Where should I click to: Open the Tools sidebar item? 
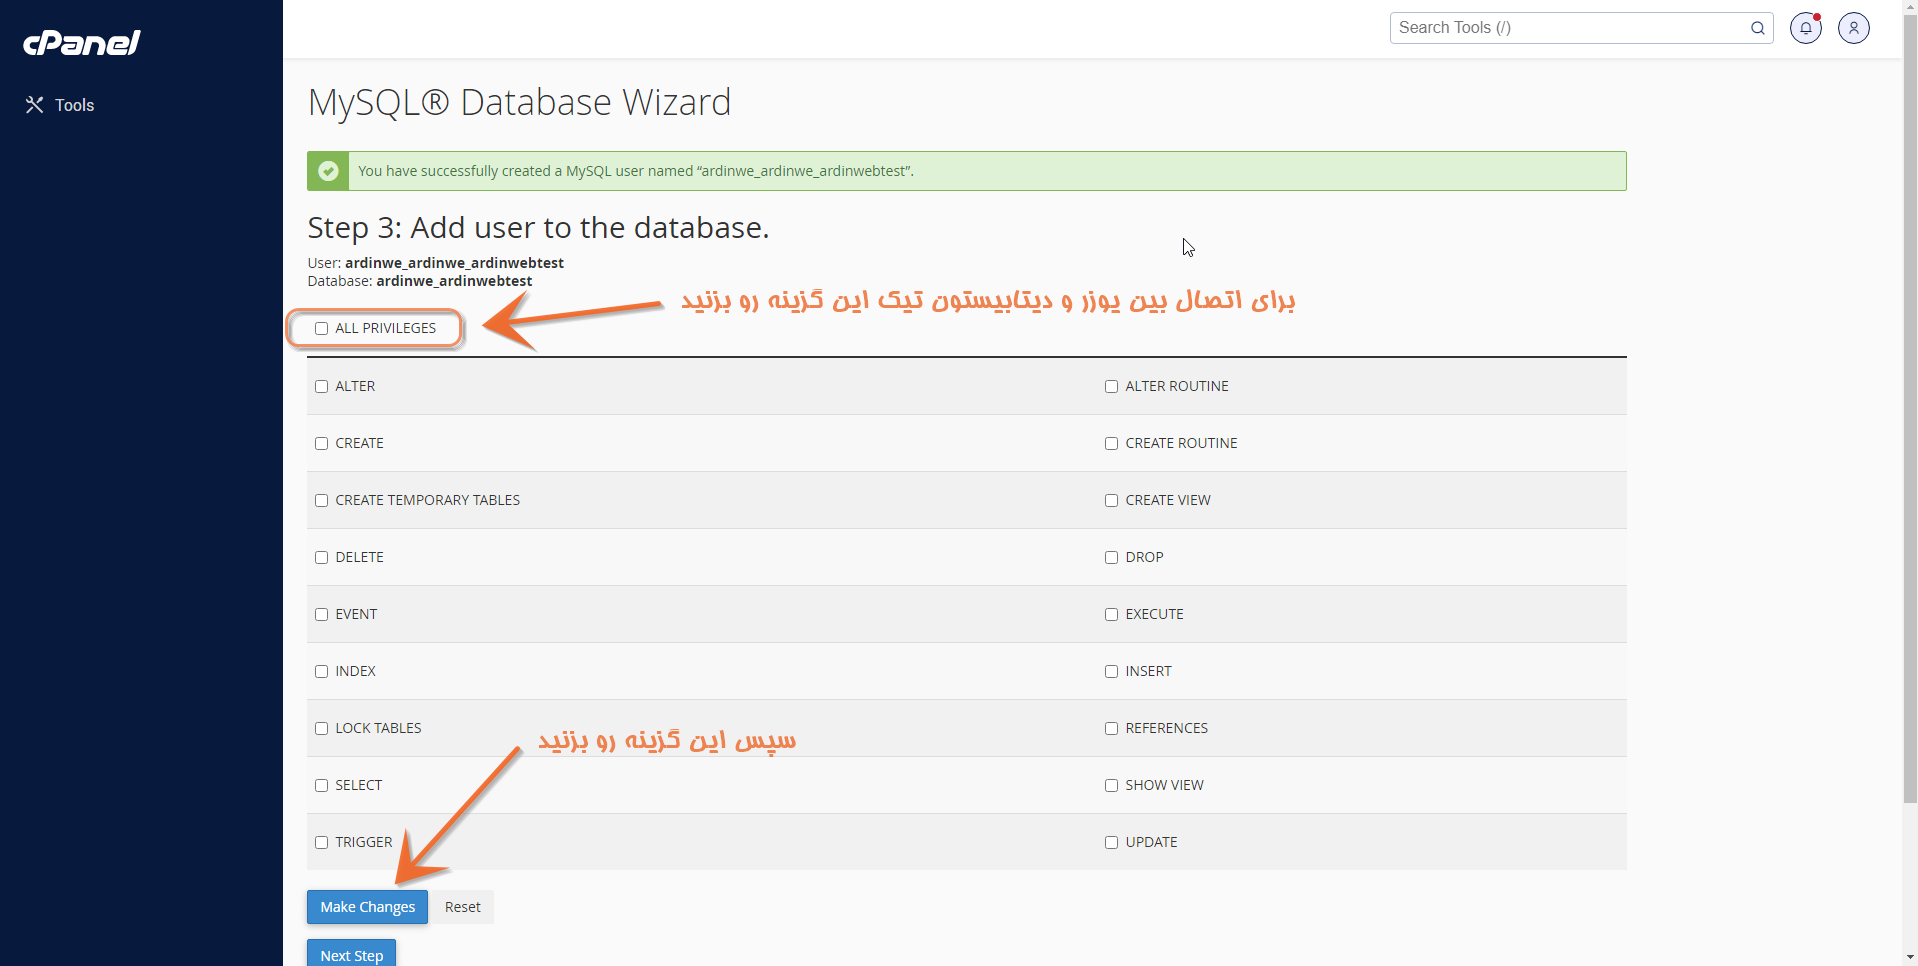(x=60, y=105)
